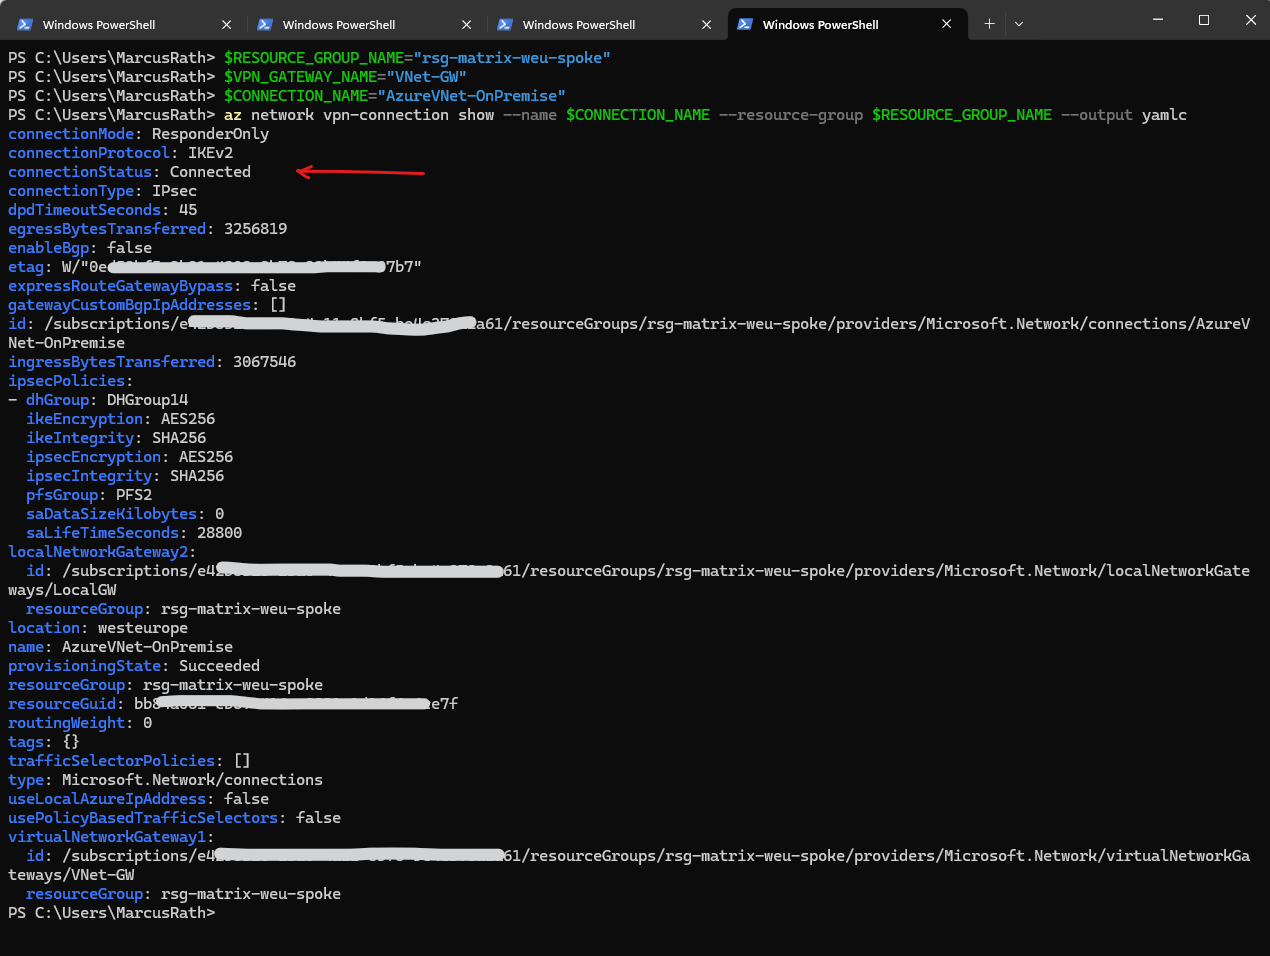Click the "Succeeded" value

coord(219,666)
